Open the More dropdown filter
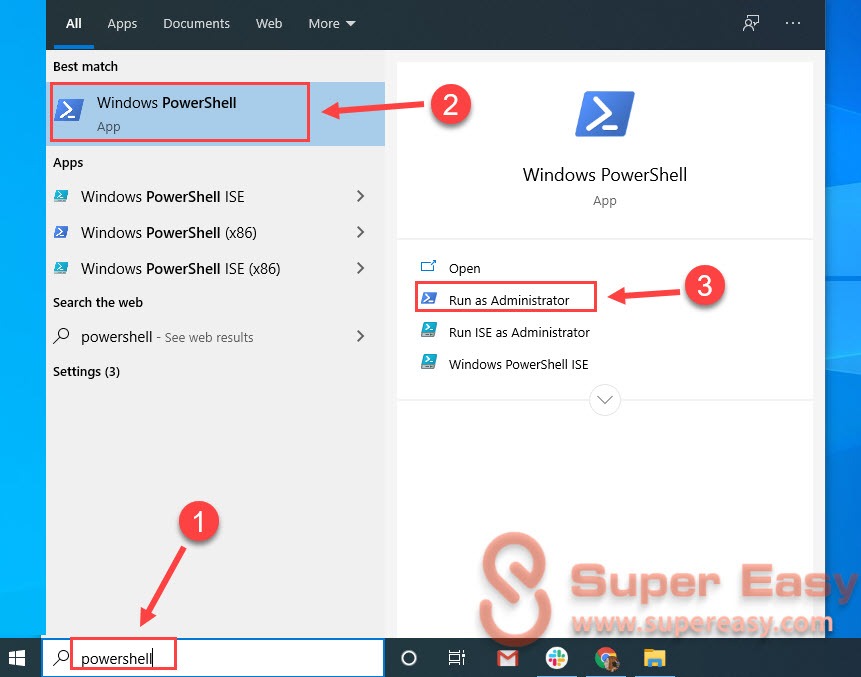The height and width of the screenshot is (677, 861). (x=332, y=24)
